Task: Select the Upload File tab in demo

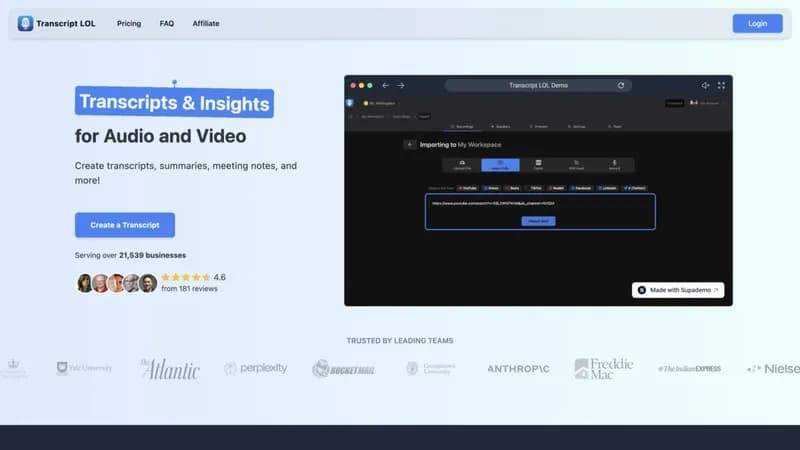Action: coord(462,165)
